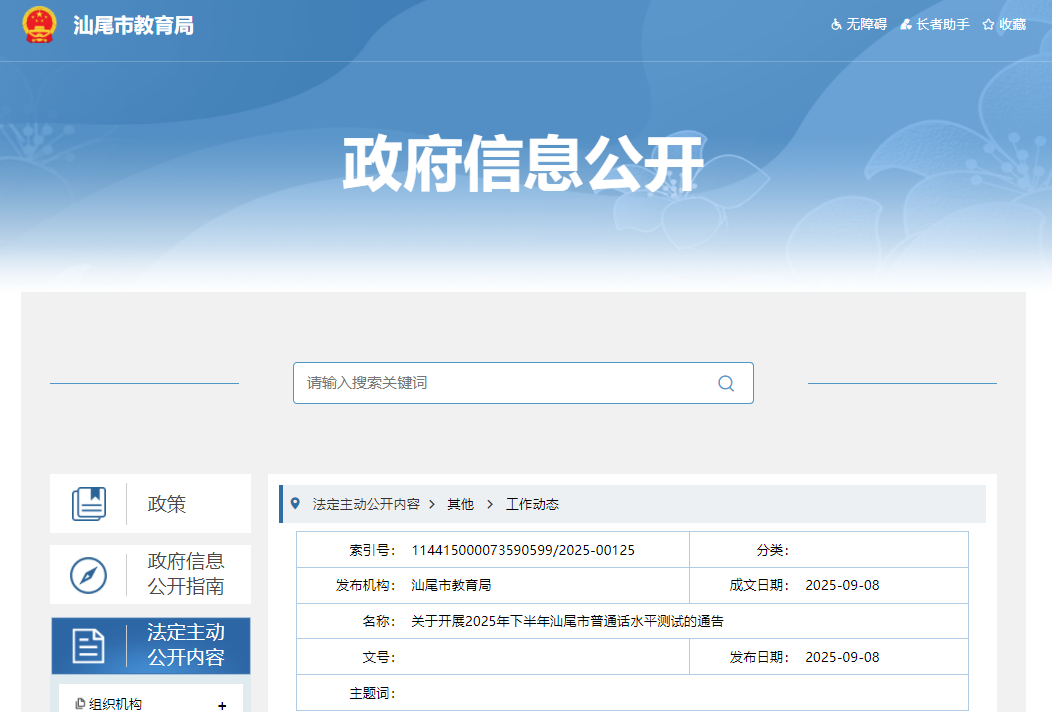Select 其他 in the breadcrumb path

[x=460, y=504]
